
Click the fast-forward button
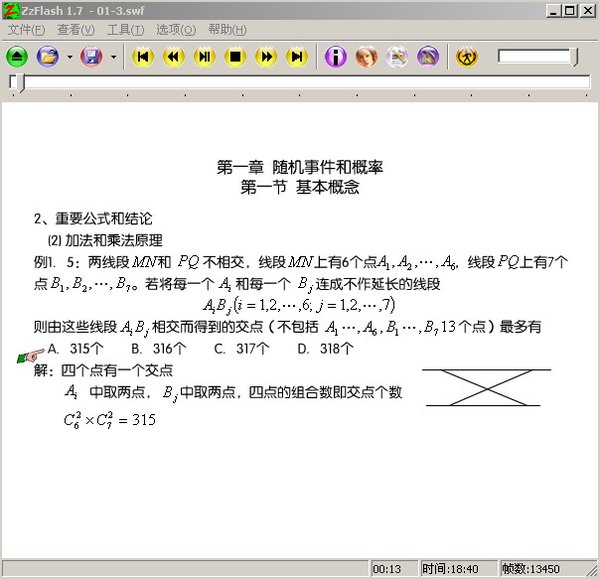point(266,57)
